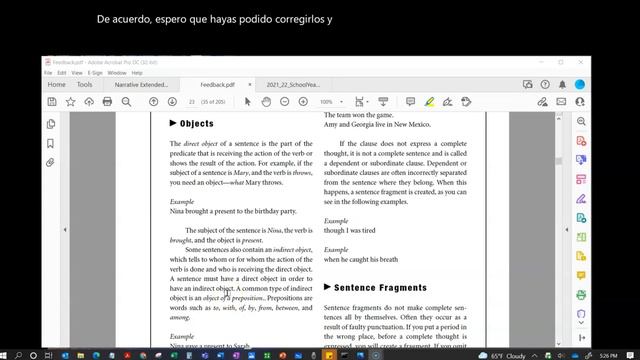Open the account profile avatar
Screen dimensions: 640x360
click(x=580, y=84)
